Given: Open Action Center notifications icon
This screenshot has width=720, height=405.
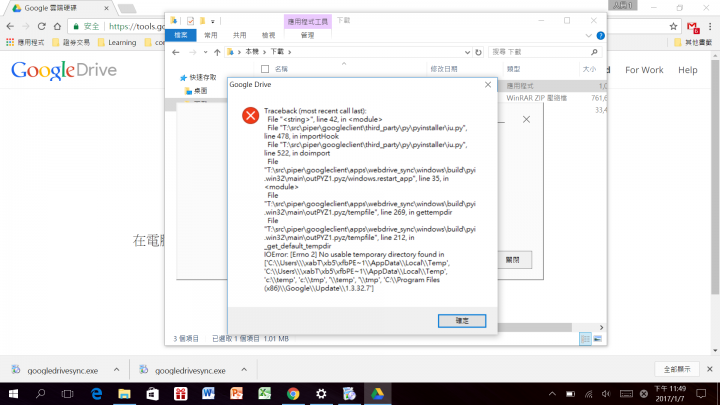Looking at the screenshot, I should point(701,394).
